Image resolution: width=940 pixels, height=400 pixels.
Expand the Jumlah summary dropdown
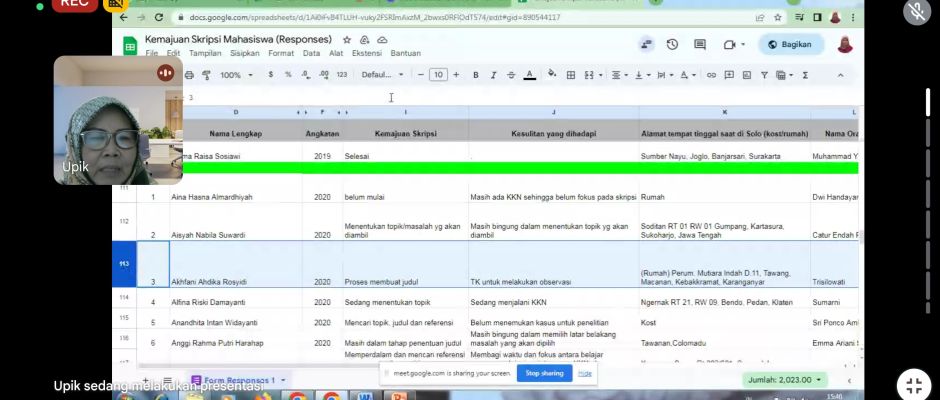pos(785,380)
